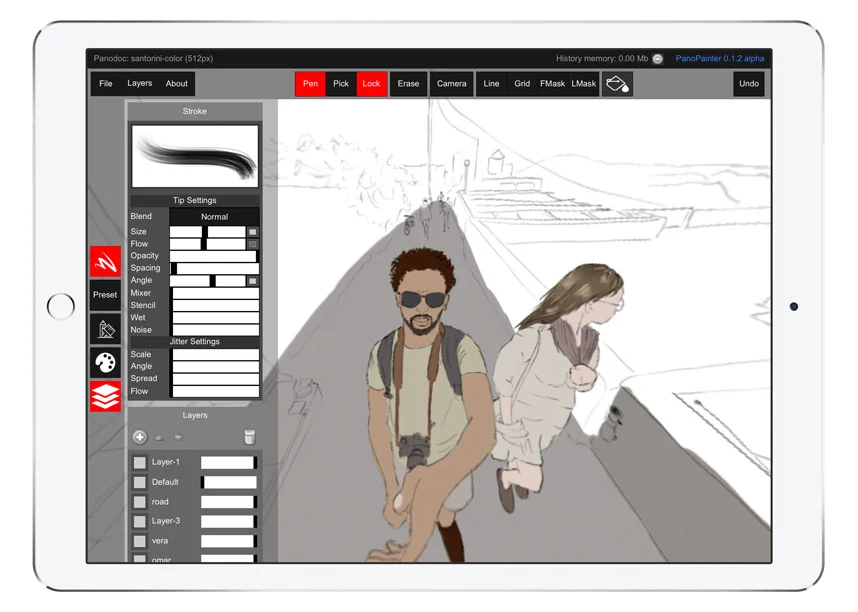Adjust the jitter Flow slider

click(214, 391)
